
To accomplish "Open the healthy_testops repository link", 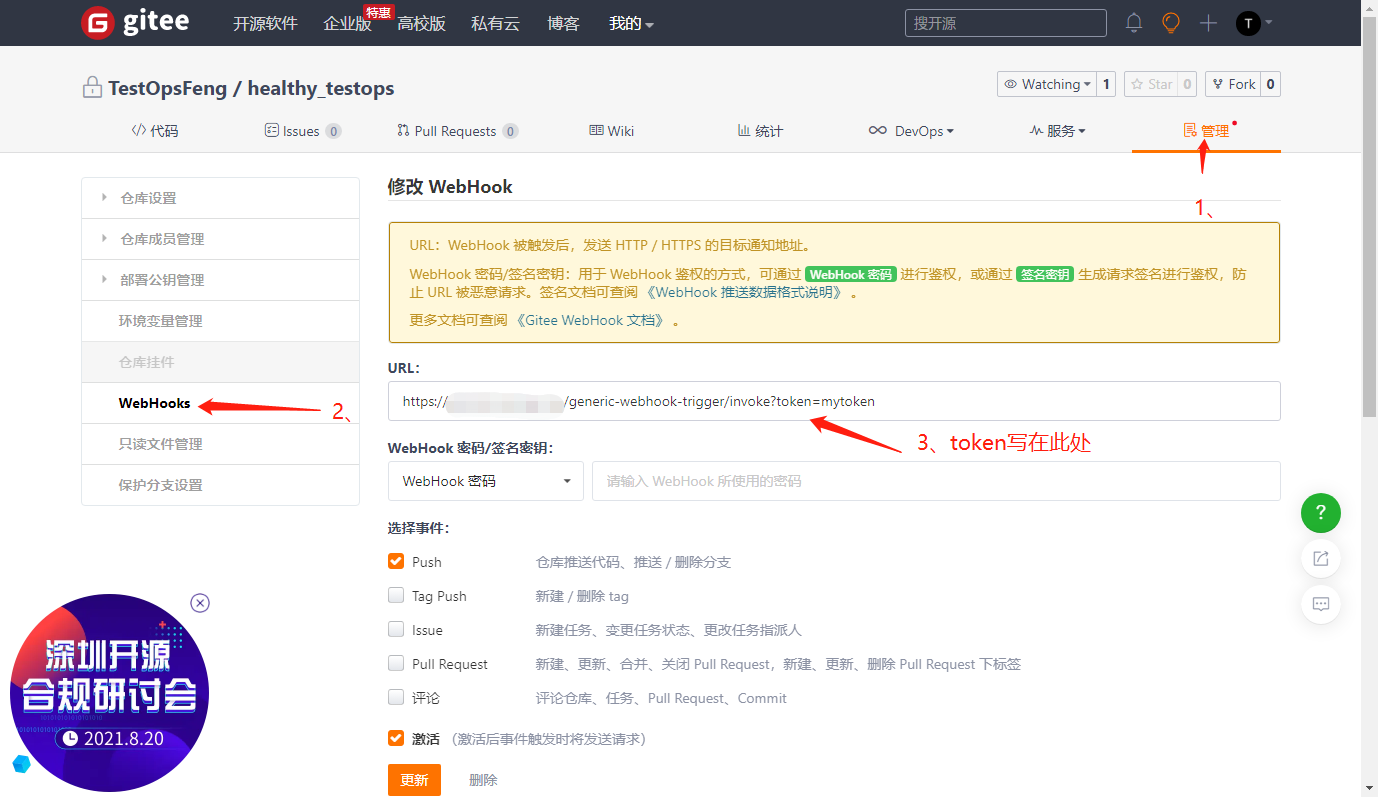I will 321,88.
